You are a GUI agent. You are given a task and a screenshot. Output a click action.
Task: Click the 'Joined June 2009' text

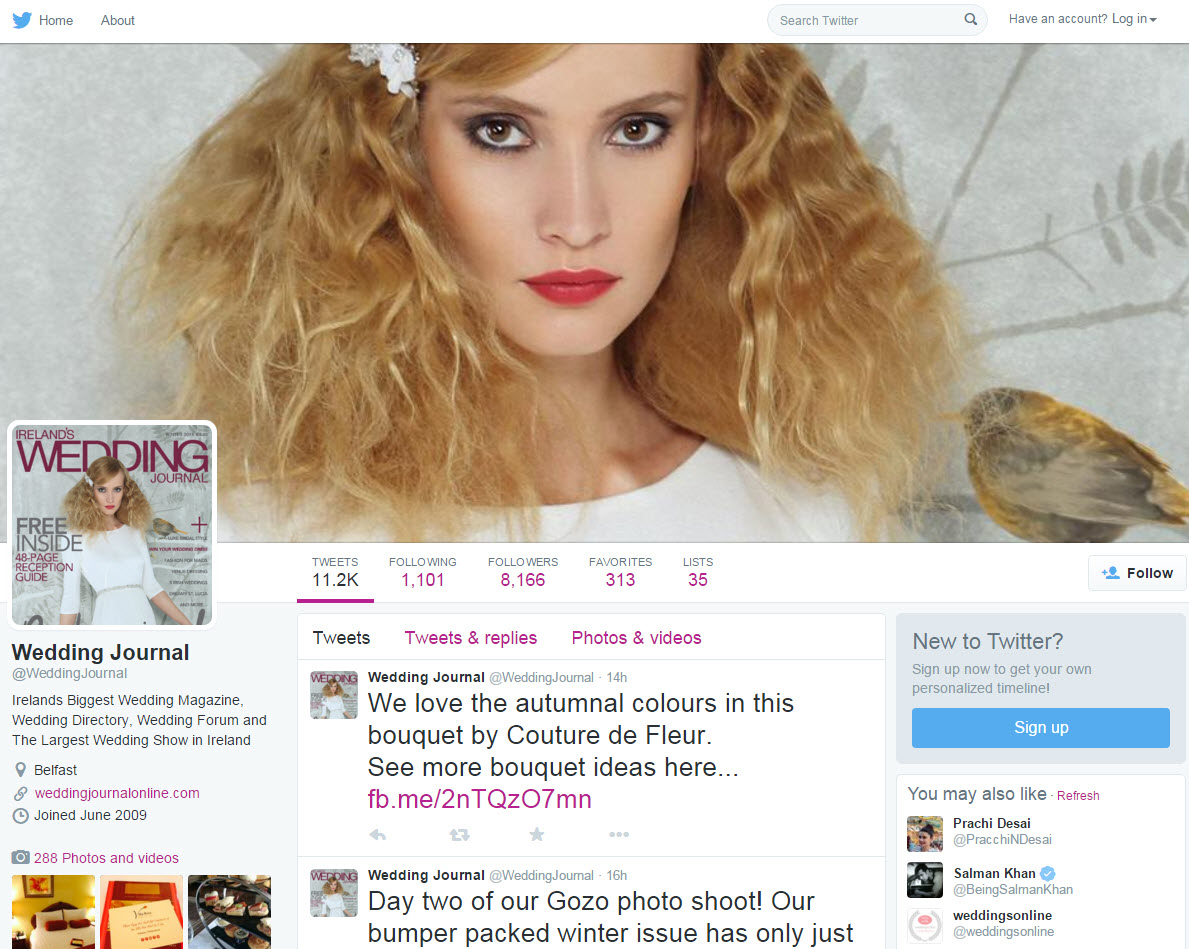click(90, 815)
